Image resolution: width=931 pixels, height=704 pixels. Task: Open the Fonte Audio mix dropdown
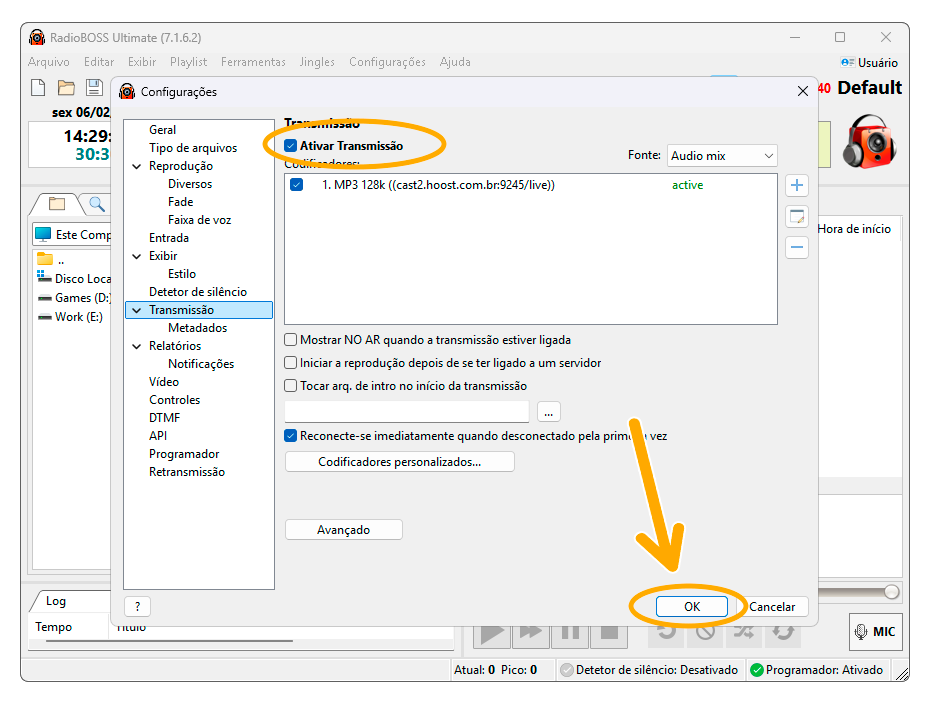(721, 156)
